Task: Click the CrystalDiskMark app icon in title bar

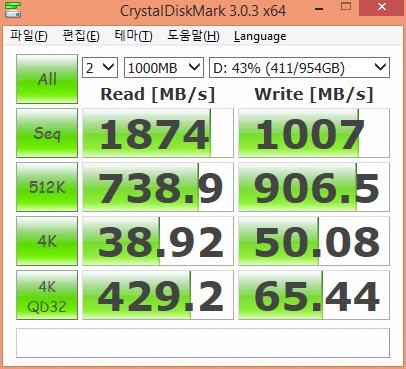Action: (13, 10)
